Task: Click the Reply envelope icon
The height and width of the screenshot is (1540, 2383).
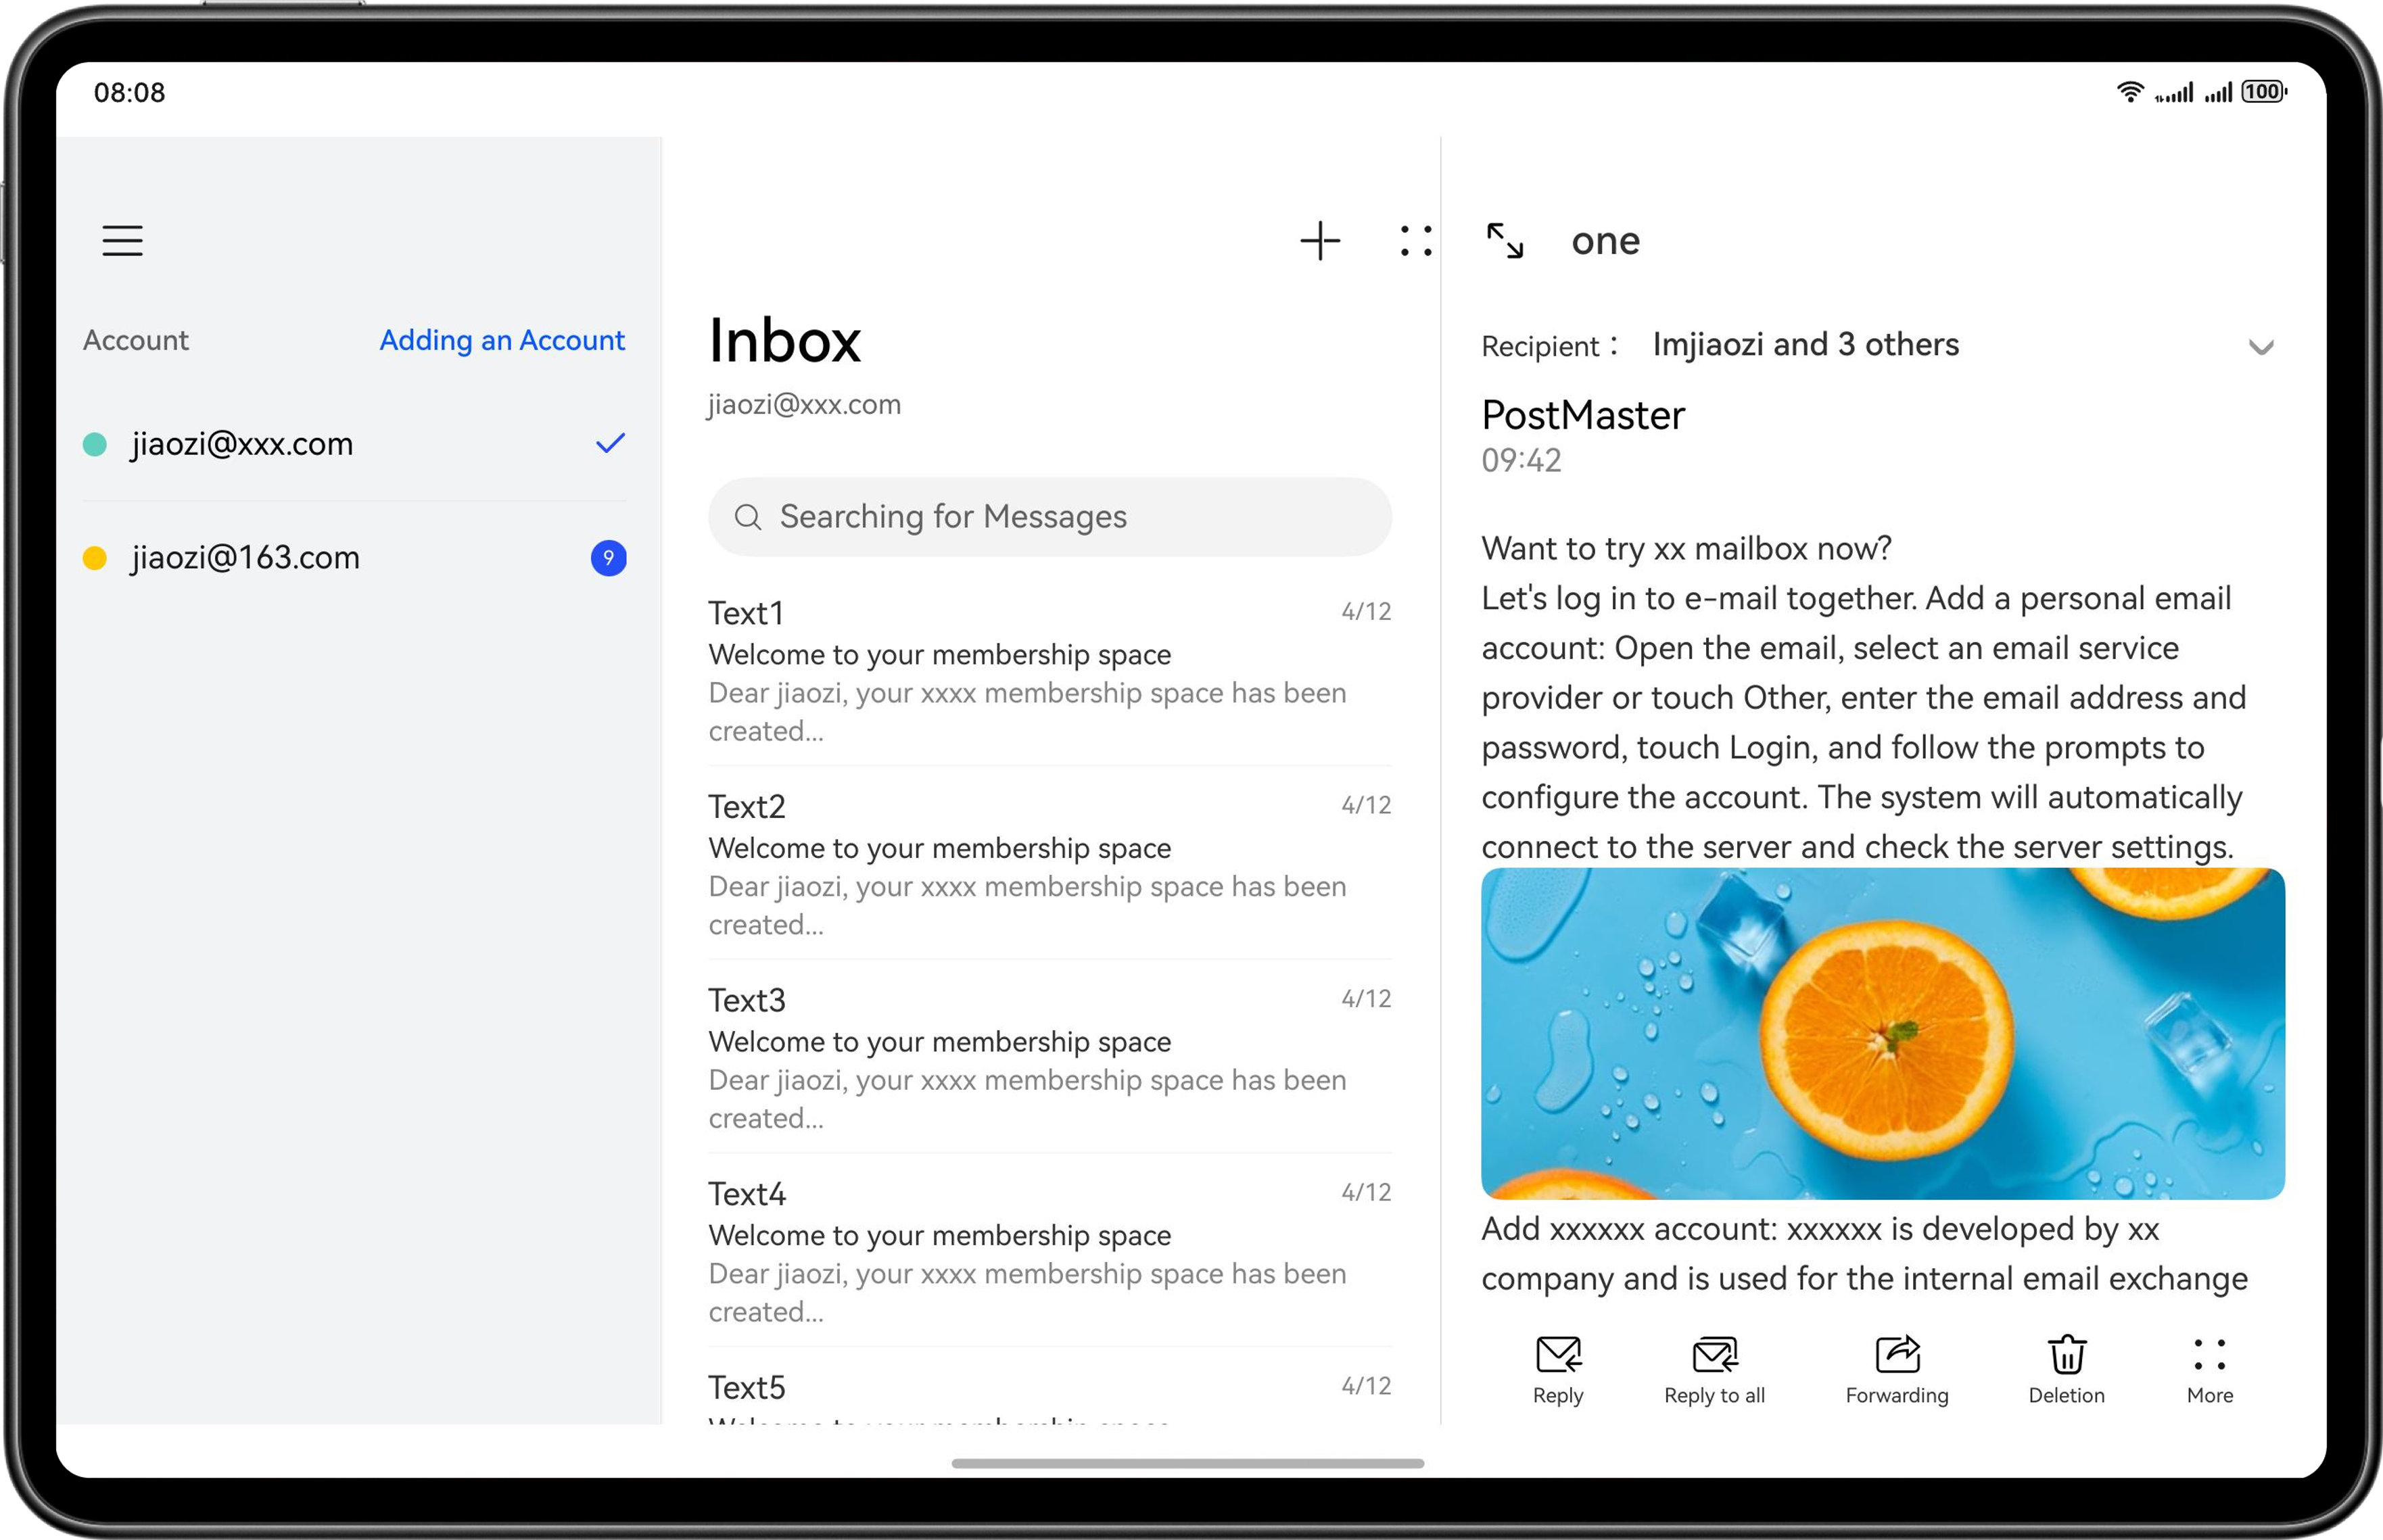Action: [1558, 1355]
